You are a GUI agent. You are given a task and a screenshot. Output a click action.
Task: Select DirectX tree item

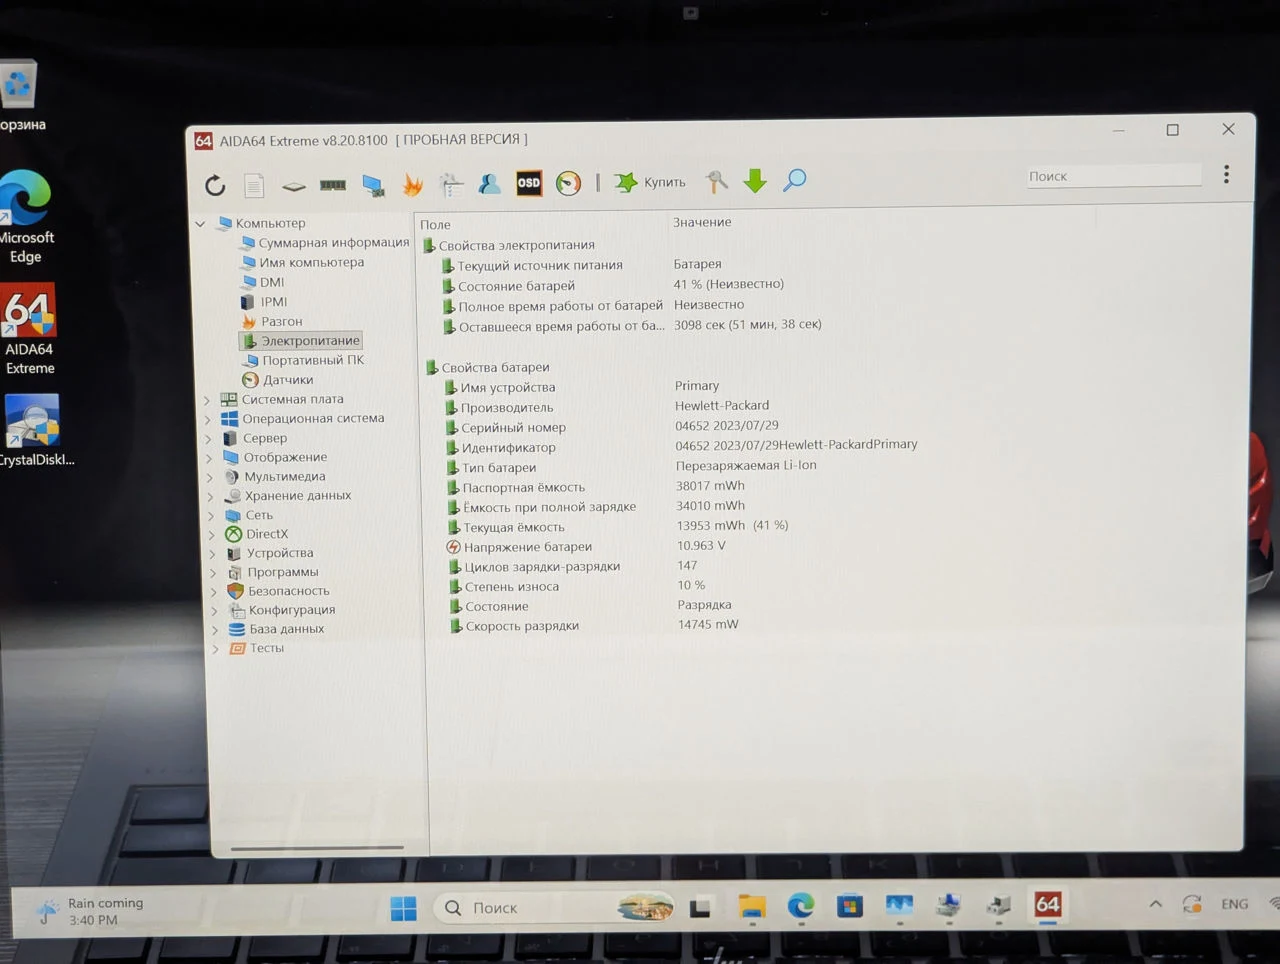coord(257,534)
